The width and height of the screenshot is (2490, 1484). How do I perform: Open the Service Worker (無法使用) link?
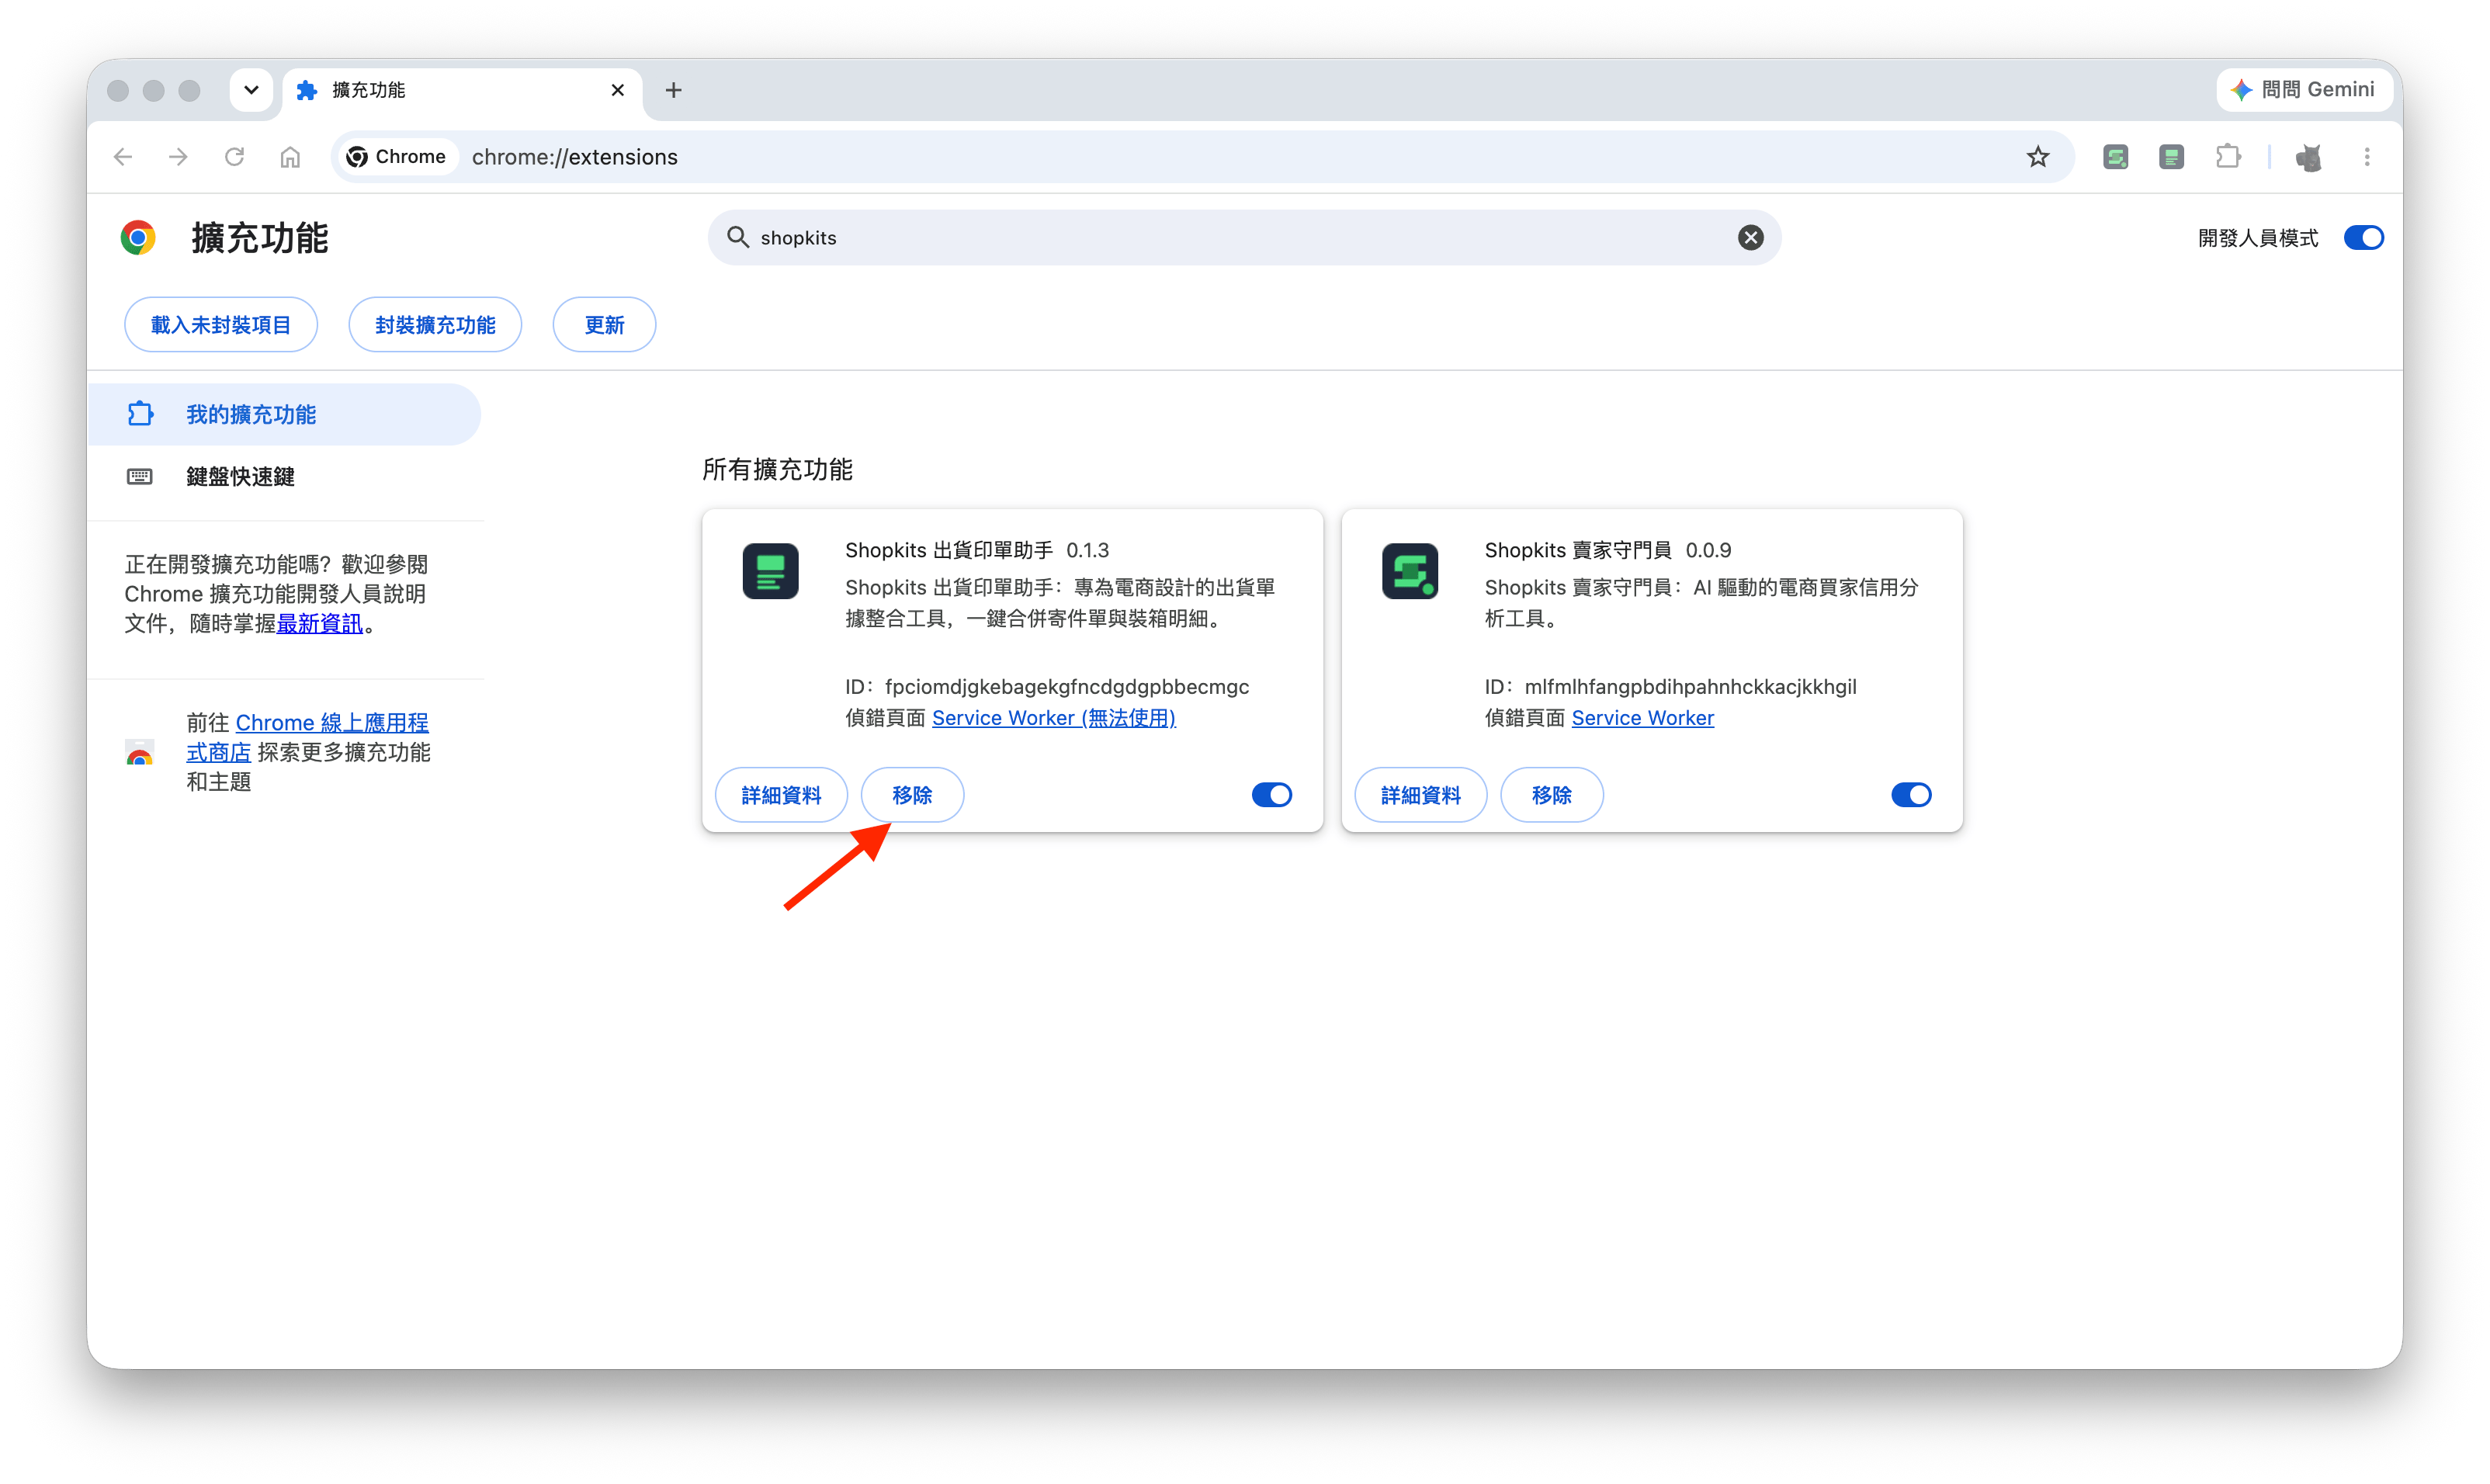coord(1053,718)
